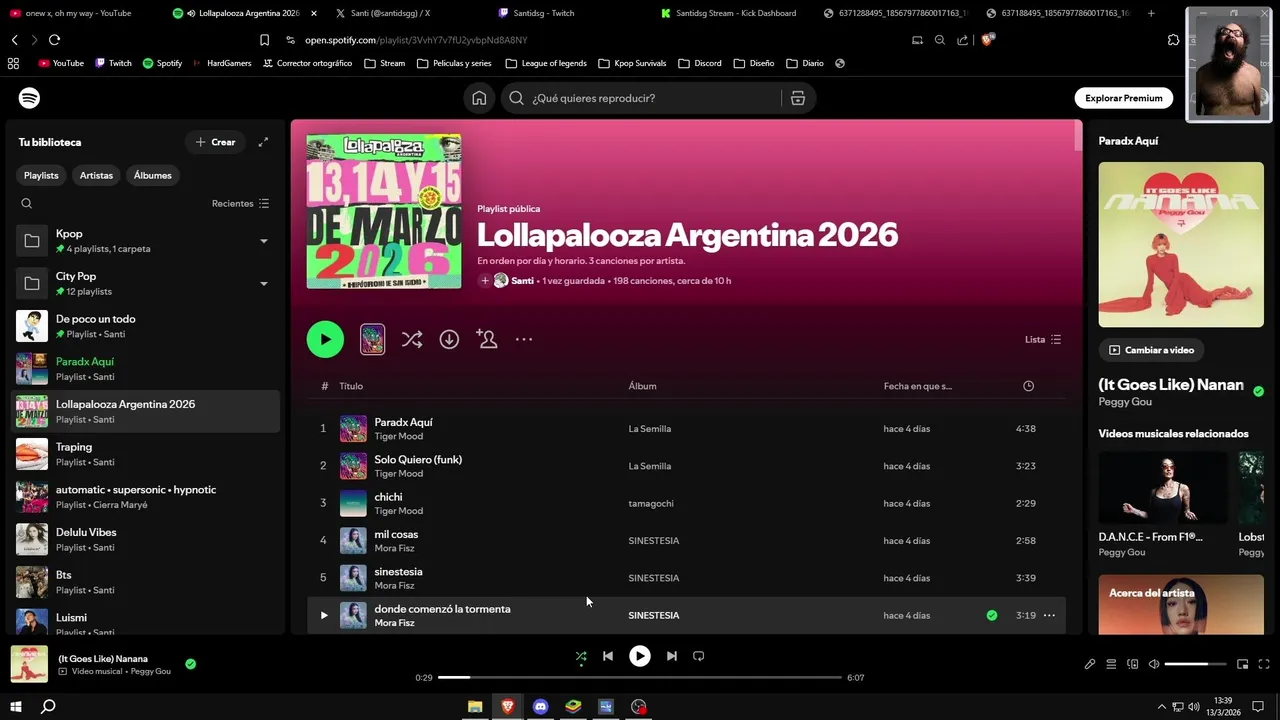
Task: Open the Diseño bookmarks folder
Action: tap(754, 63)
